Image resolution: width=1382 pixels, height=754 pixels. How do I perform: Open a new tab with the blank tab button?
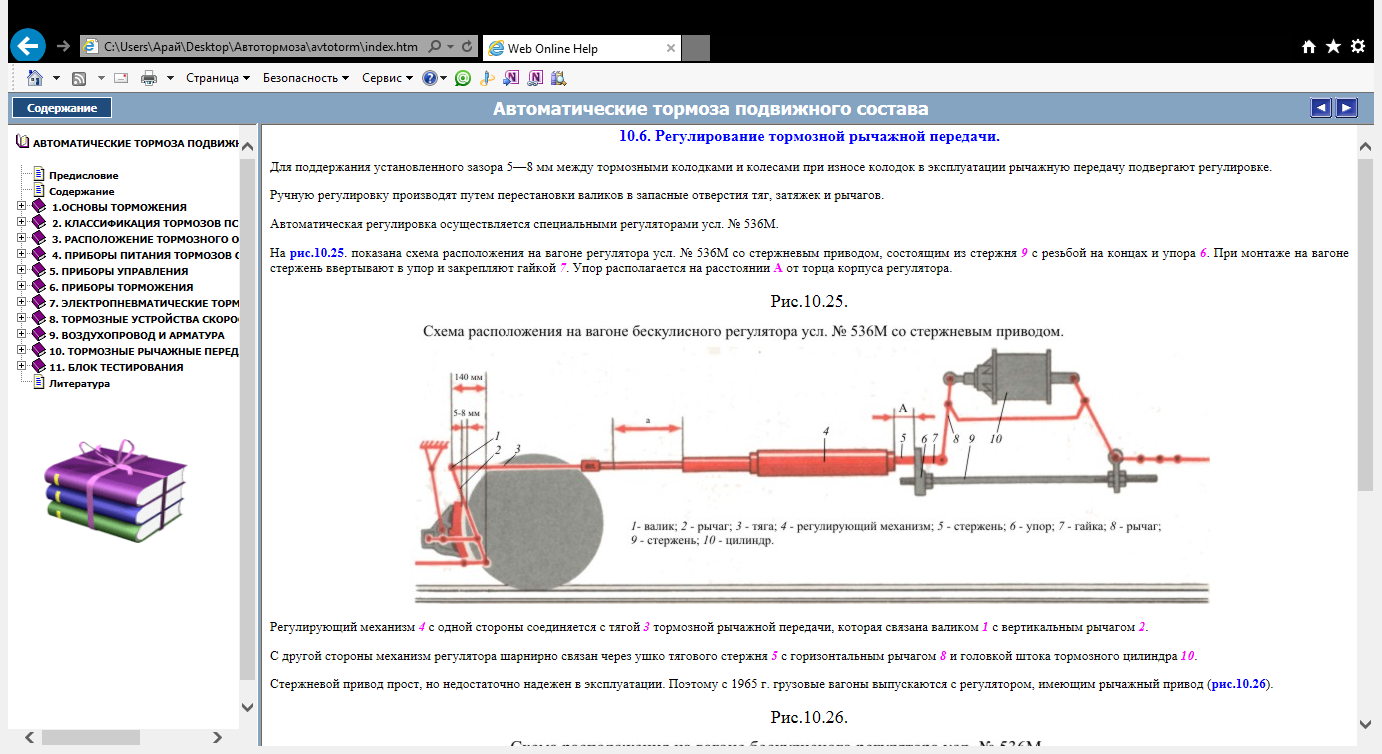pos(696,47)
